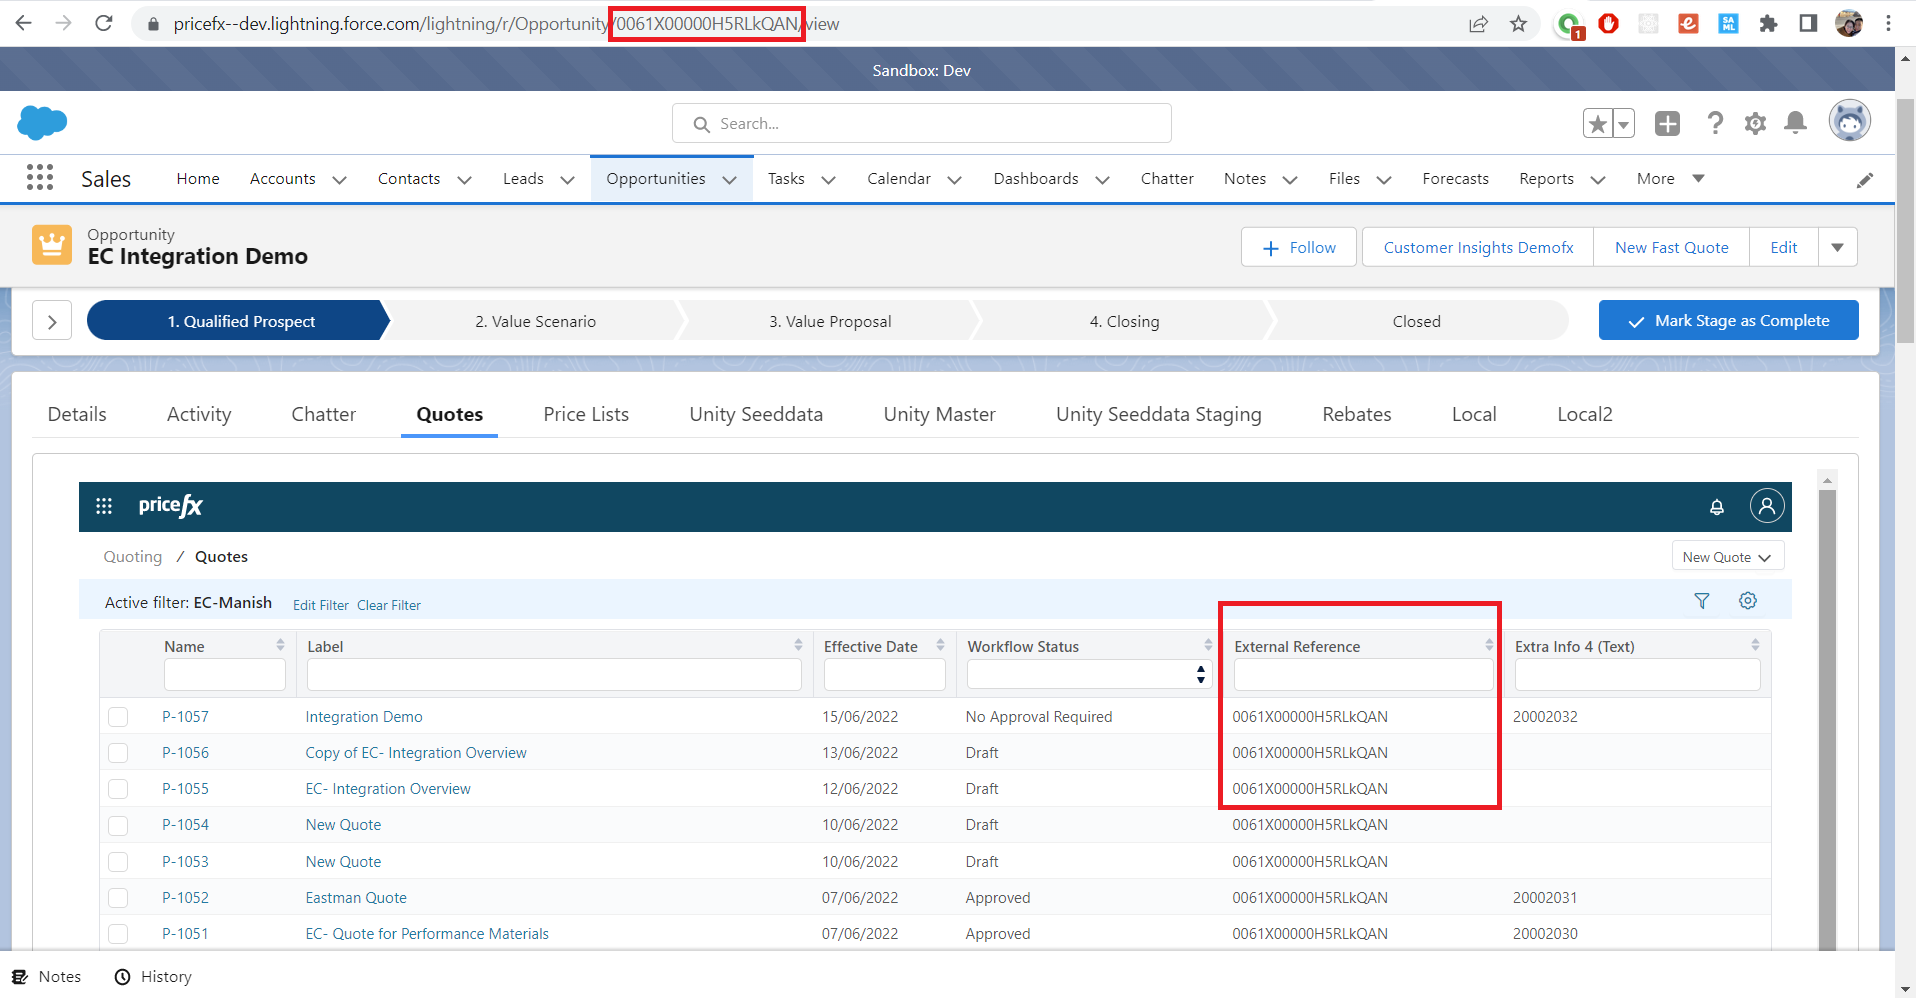Click the Salesforce setup gear icon
This screenshot has width=1916, height=998.
coord(1755,123)
